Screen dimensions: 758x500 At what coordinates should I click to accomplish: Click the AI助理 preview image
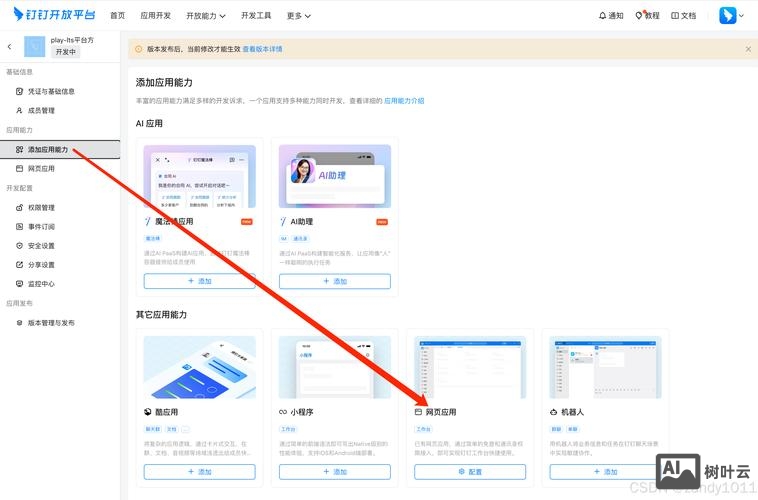tap(335, 176)
